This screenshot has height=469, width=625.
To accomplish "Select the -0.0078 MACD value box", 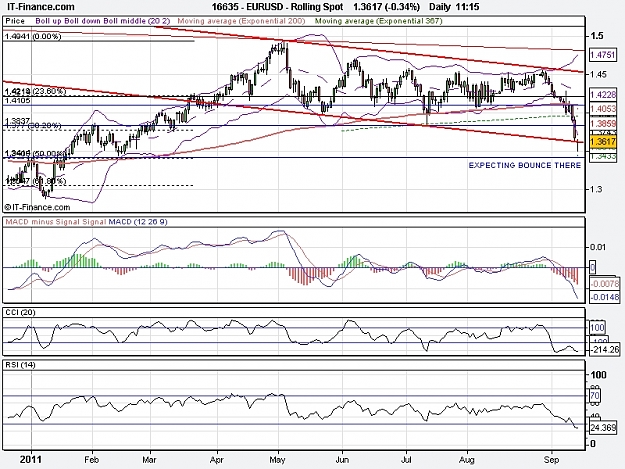I will pyautogui.click(x=605, y=284).
